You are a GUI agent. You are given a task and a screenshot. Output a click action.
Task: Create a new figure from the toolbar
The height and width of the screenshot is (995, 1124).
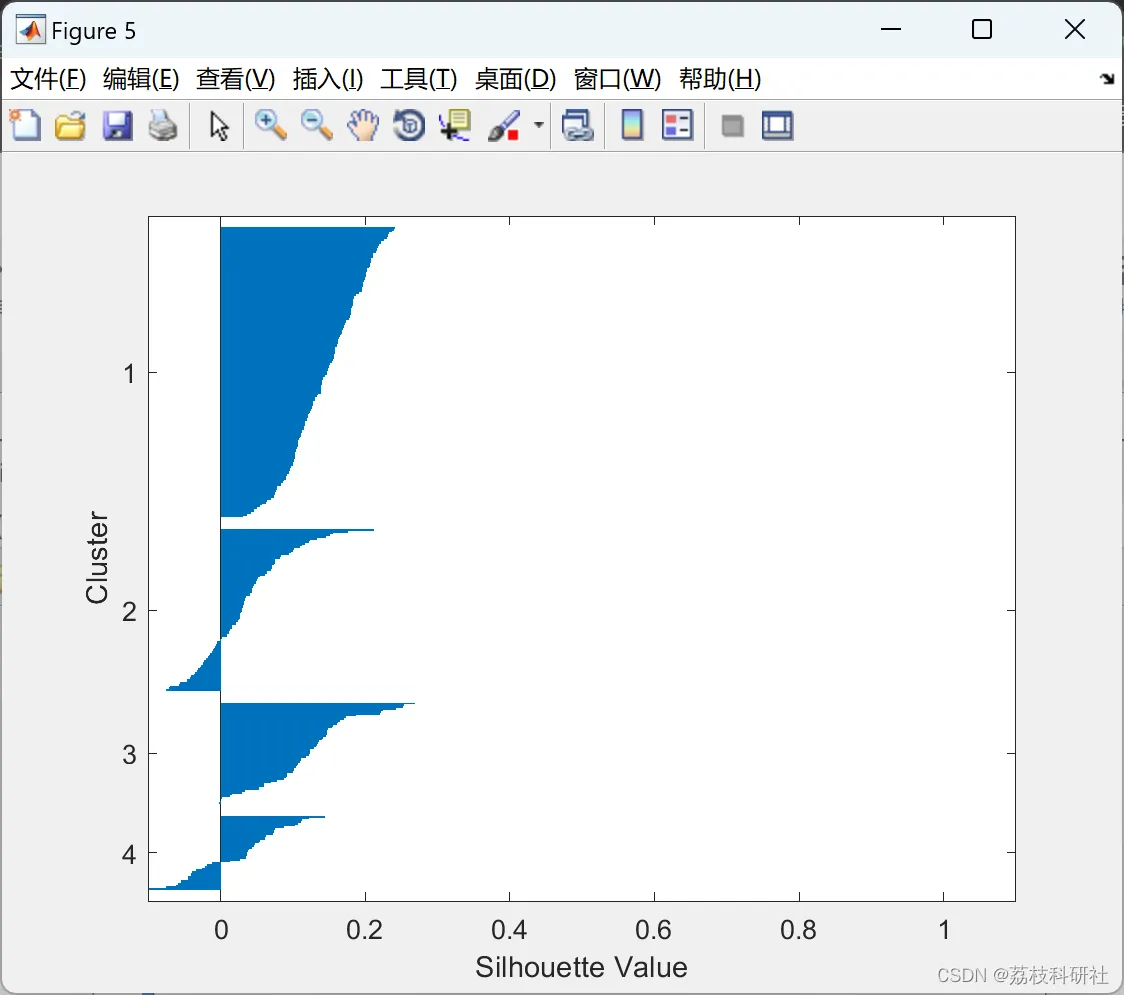tap(25, 125)
